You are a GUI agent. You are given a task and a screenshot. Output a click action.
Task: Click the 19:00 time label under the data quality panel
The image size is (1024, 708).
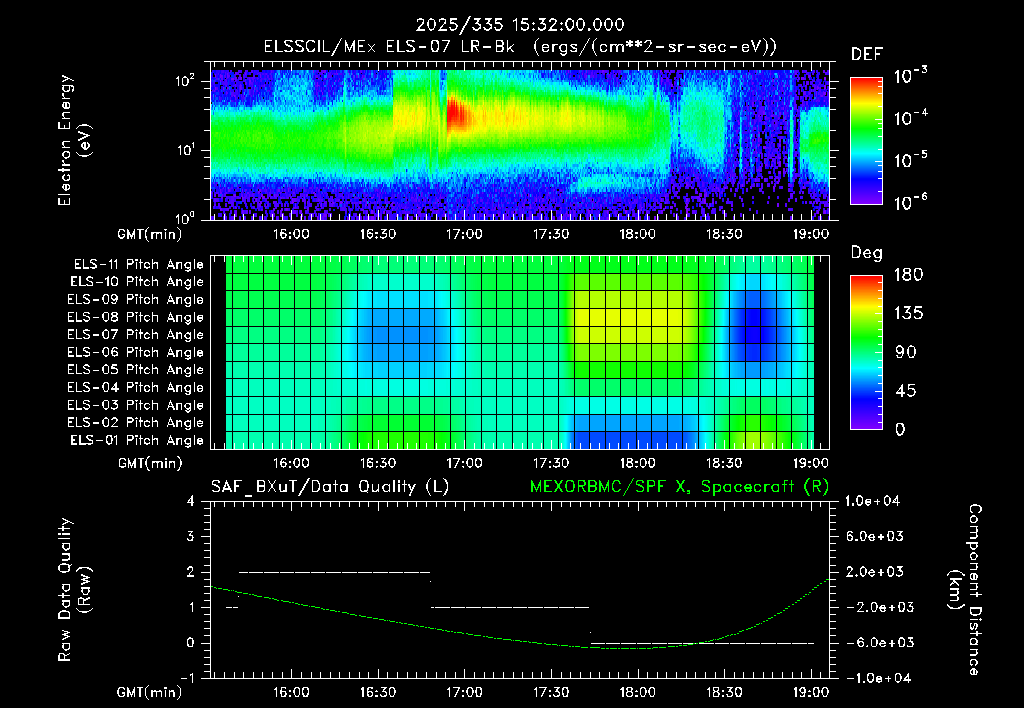point(810,692)
